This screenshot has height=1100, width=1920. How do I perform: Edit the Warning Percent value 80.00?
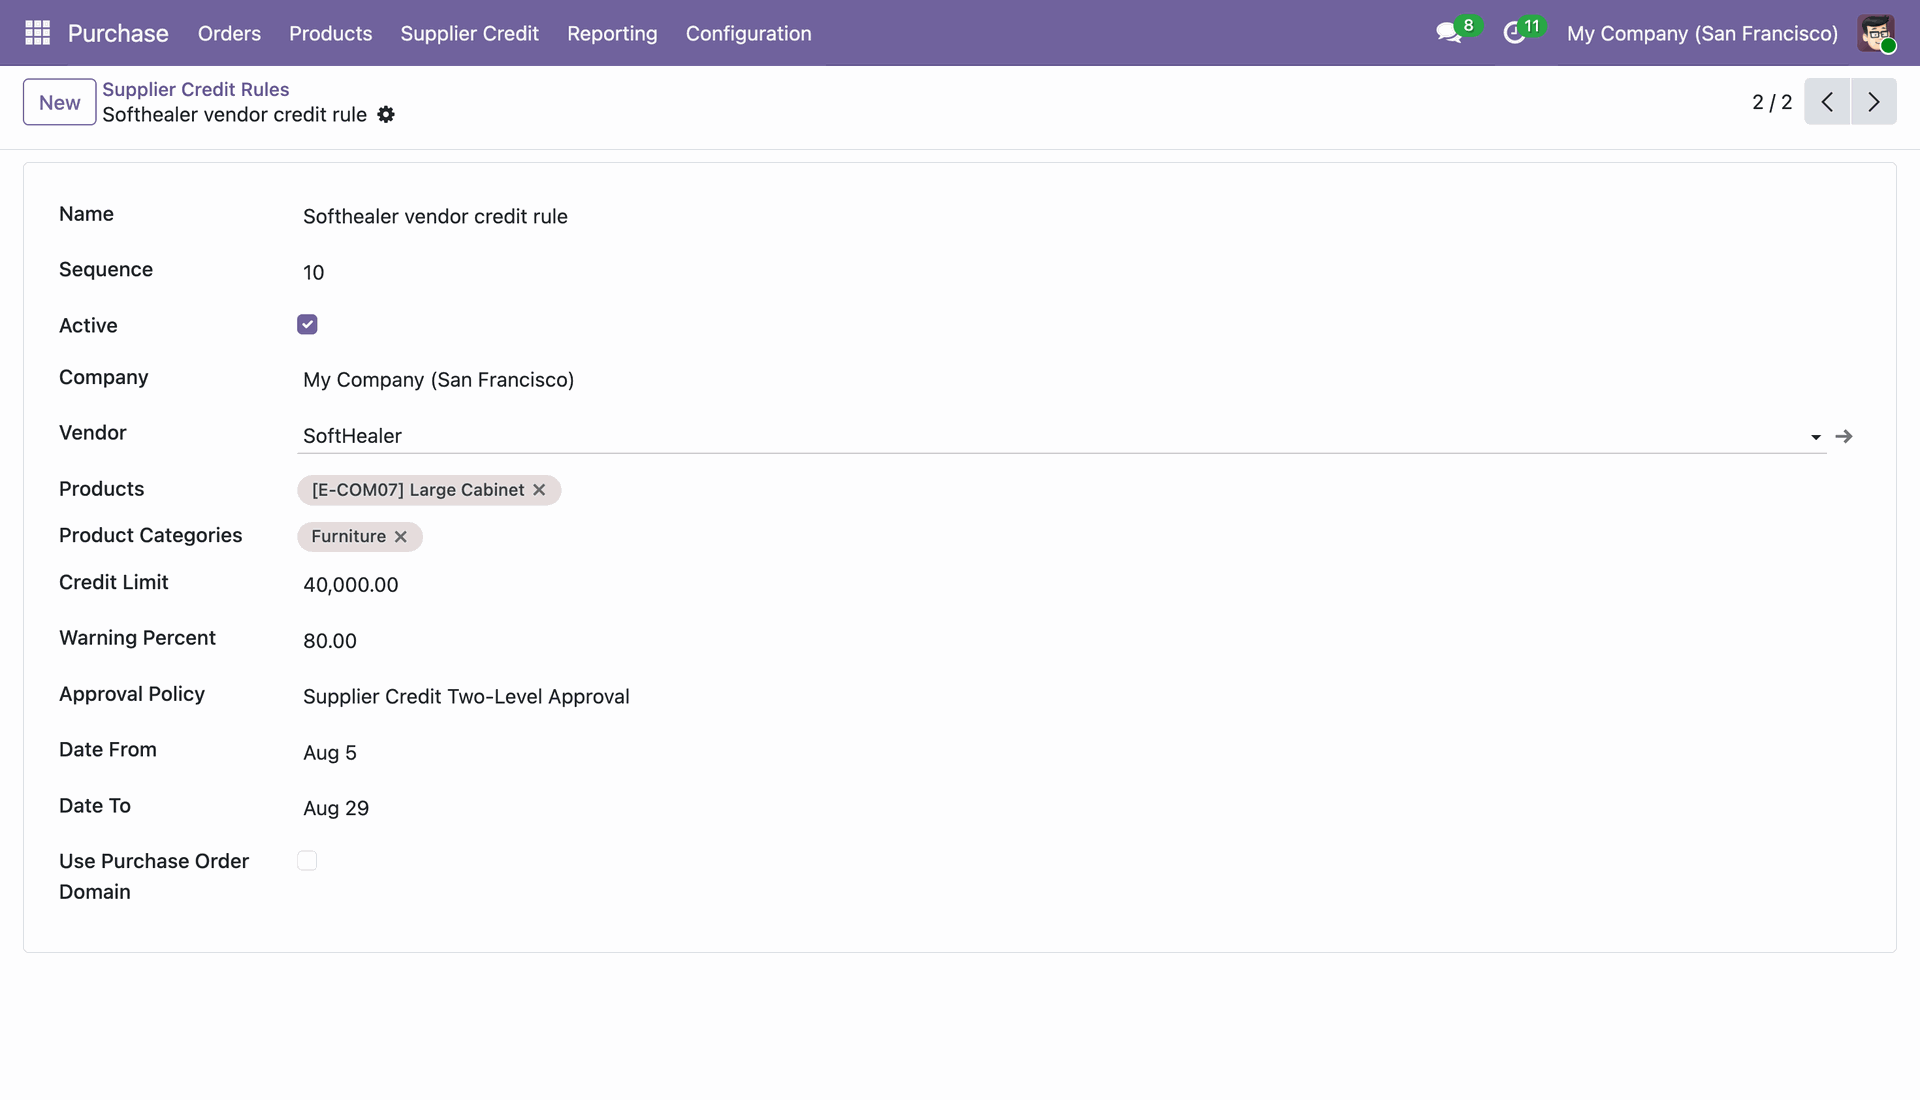[x=1062, y=641]
